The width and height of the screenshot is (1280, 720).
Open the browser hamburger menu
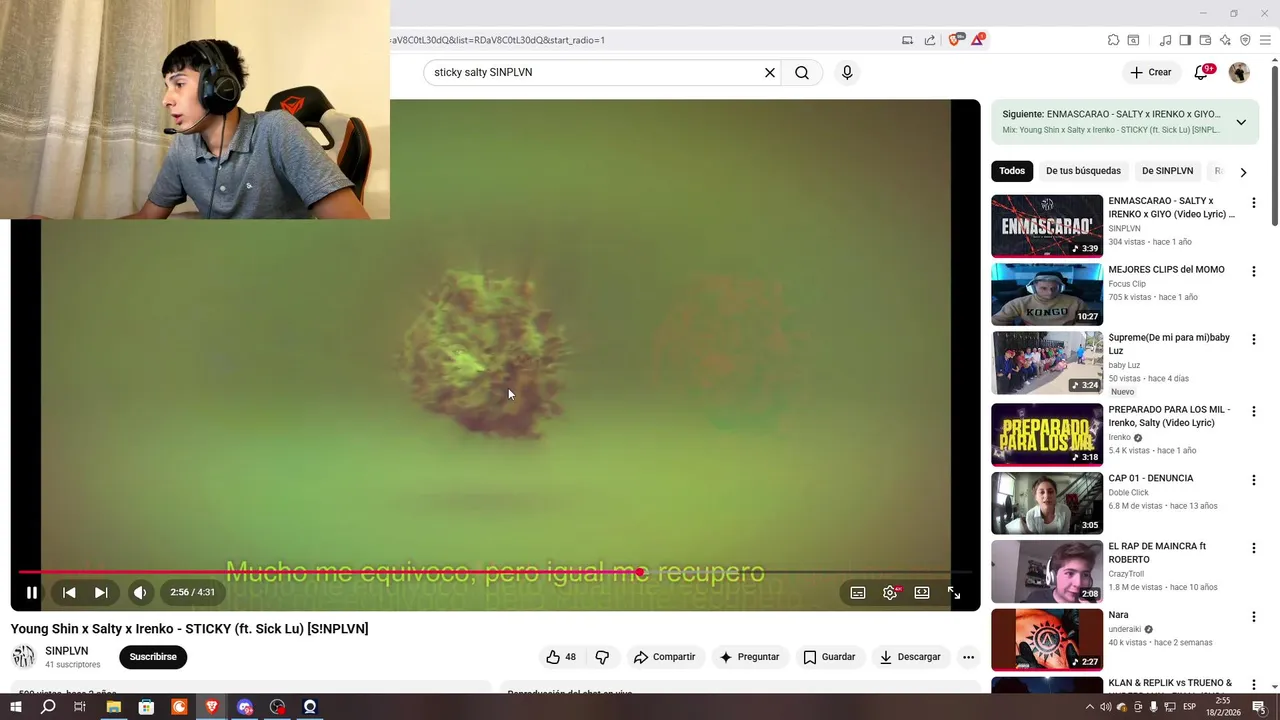tap(1265, 40)
